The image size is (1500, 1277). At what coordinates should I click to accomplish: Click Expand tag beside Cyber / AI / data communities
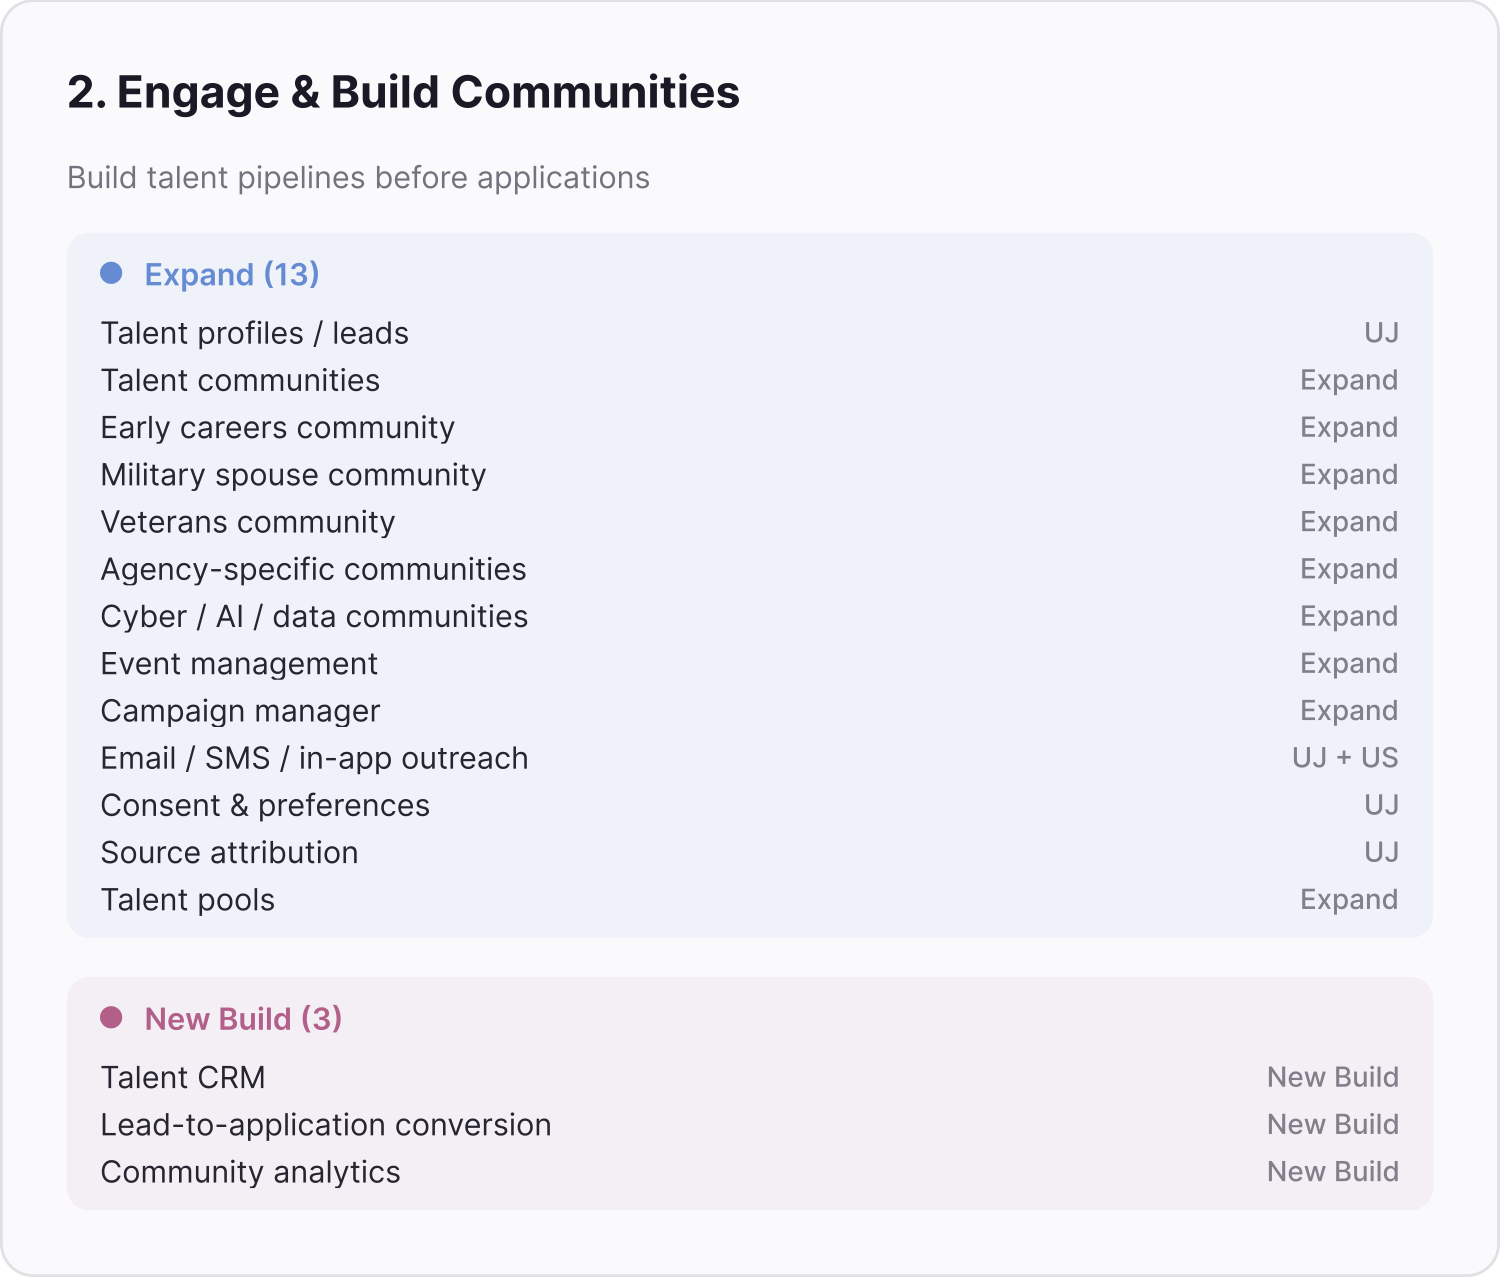click(1349, 616)
